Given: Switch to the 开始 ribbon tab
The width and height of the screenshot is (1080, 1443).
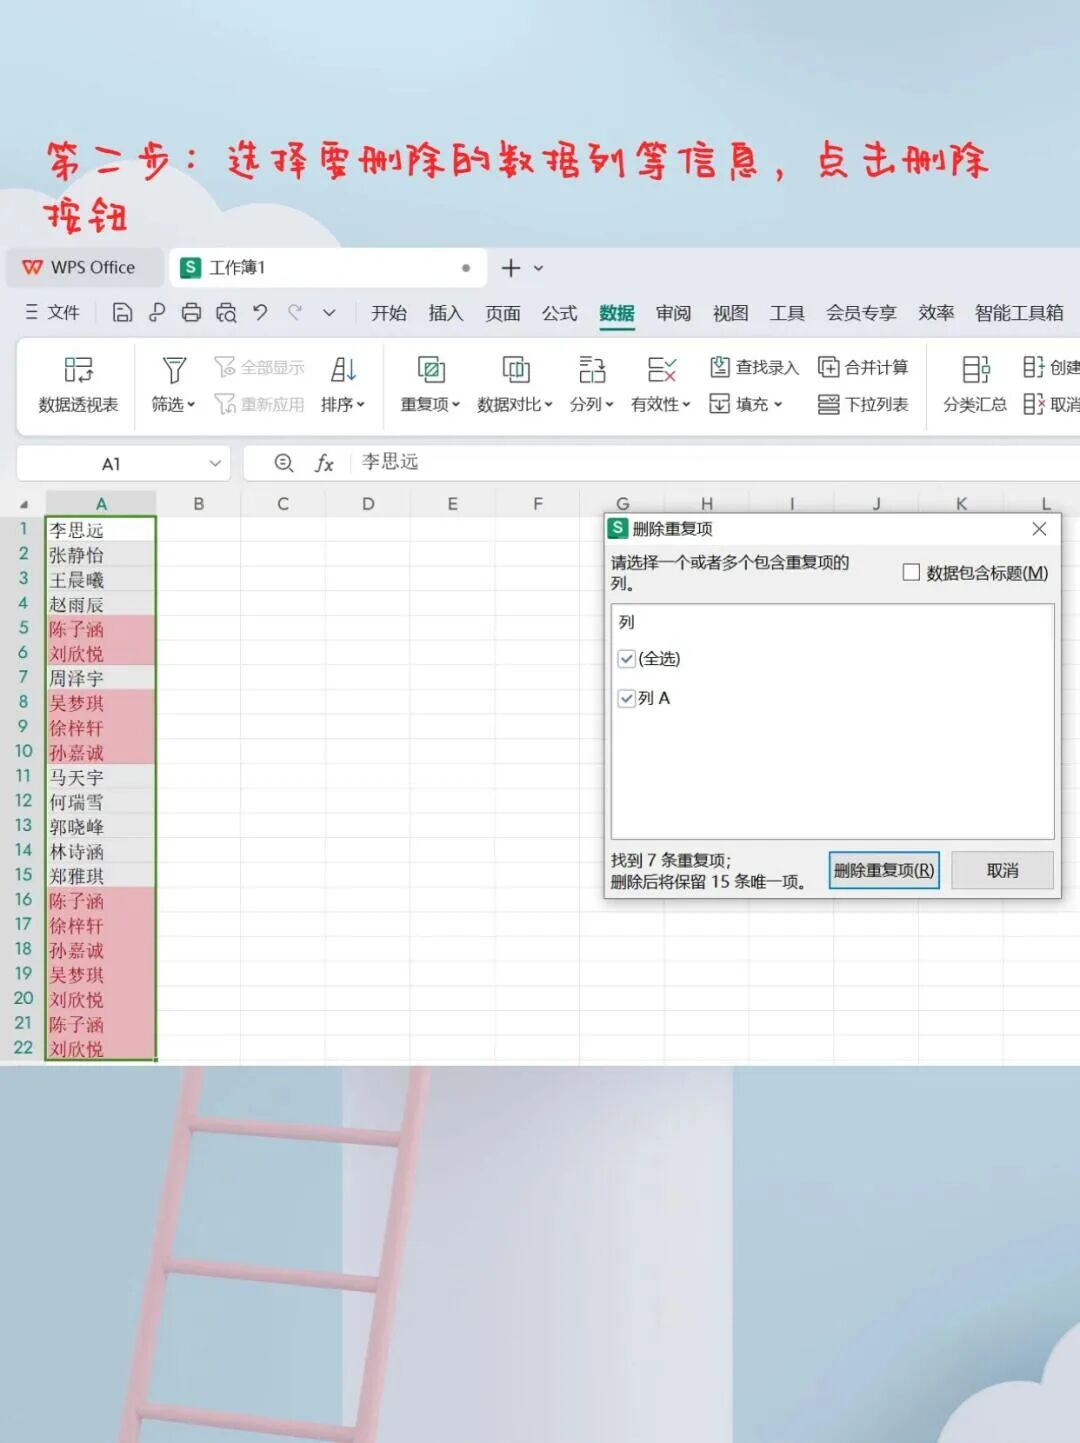Looking at the screenshot, I should [x=389, y=313].
